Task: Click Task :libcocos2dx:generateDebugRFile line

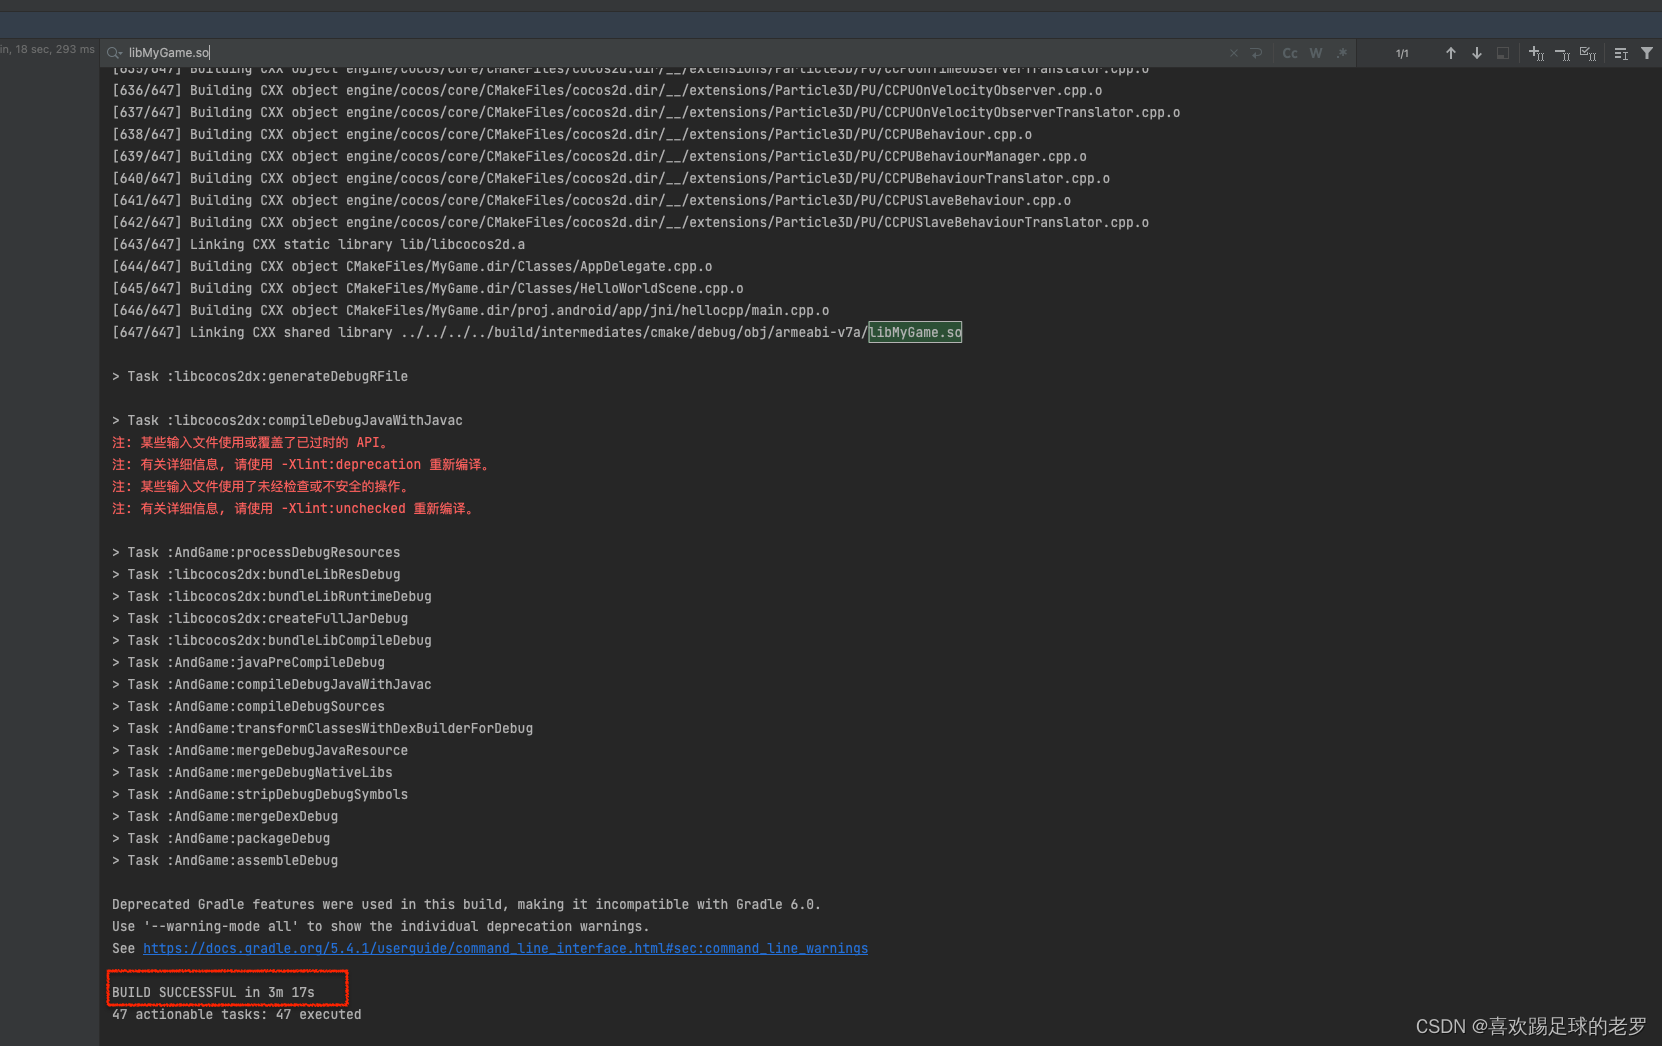Action: 260,376
